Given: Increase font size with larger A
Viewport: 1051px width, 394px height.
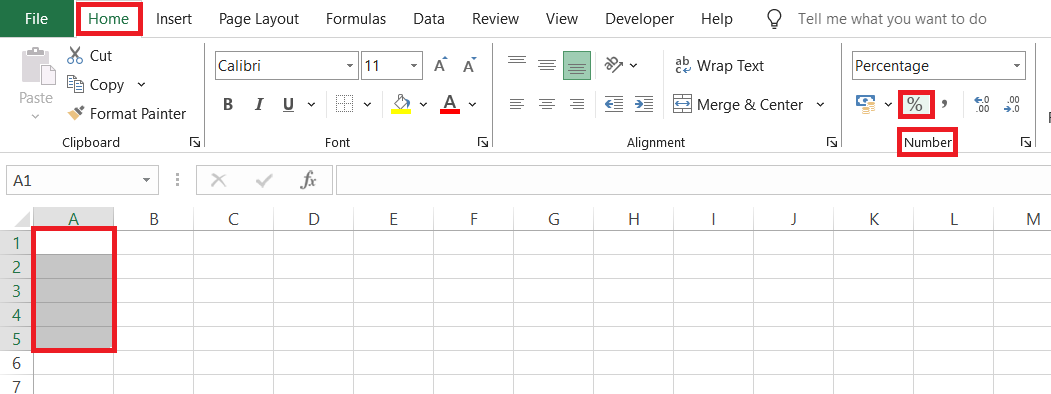Looking at the screenshot, I should [441, 65].
